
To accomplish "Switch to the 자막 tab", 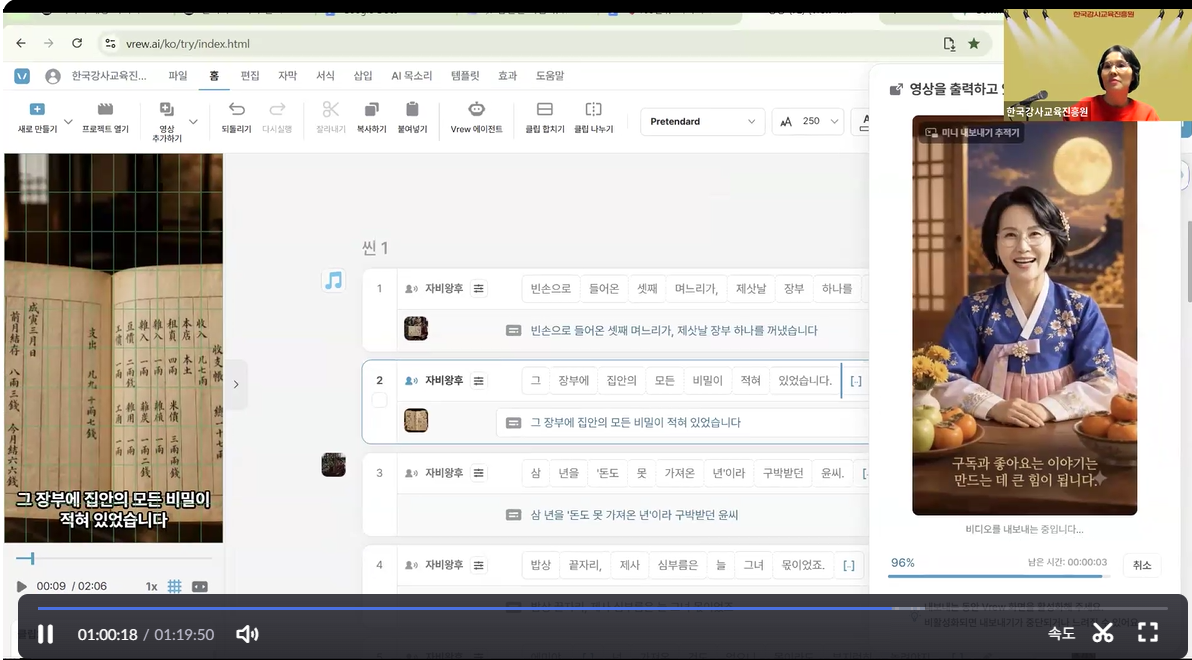I will click(287, 76).
